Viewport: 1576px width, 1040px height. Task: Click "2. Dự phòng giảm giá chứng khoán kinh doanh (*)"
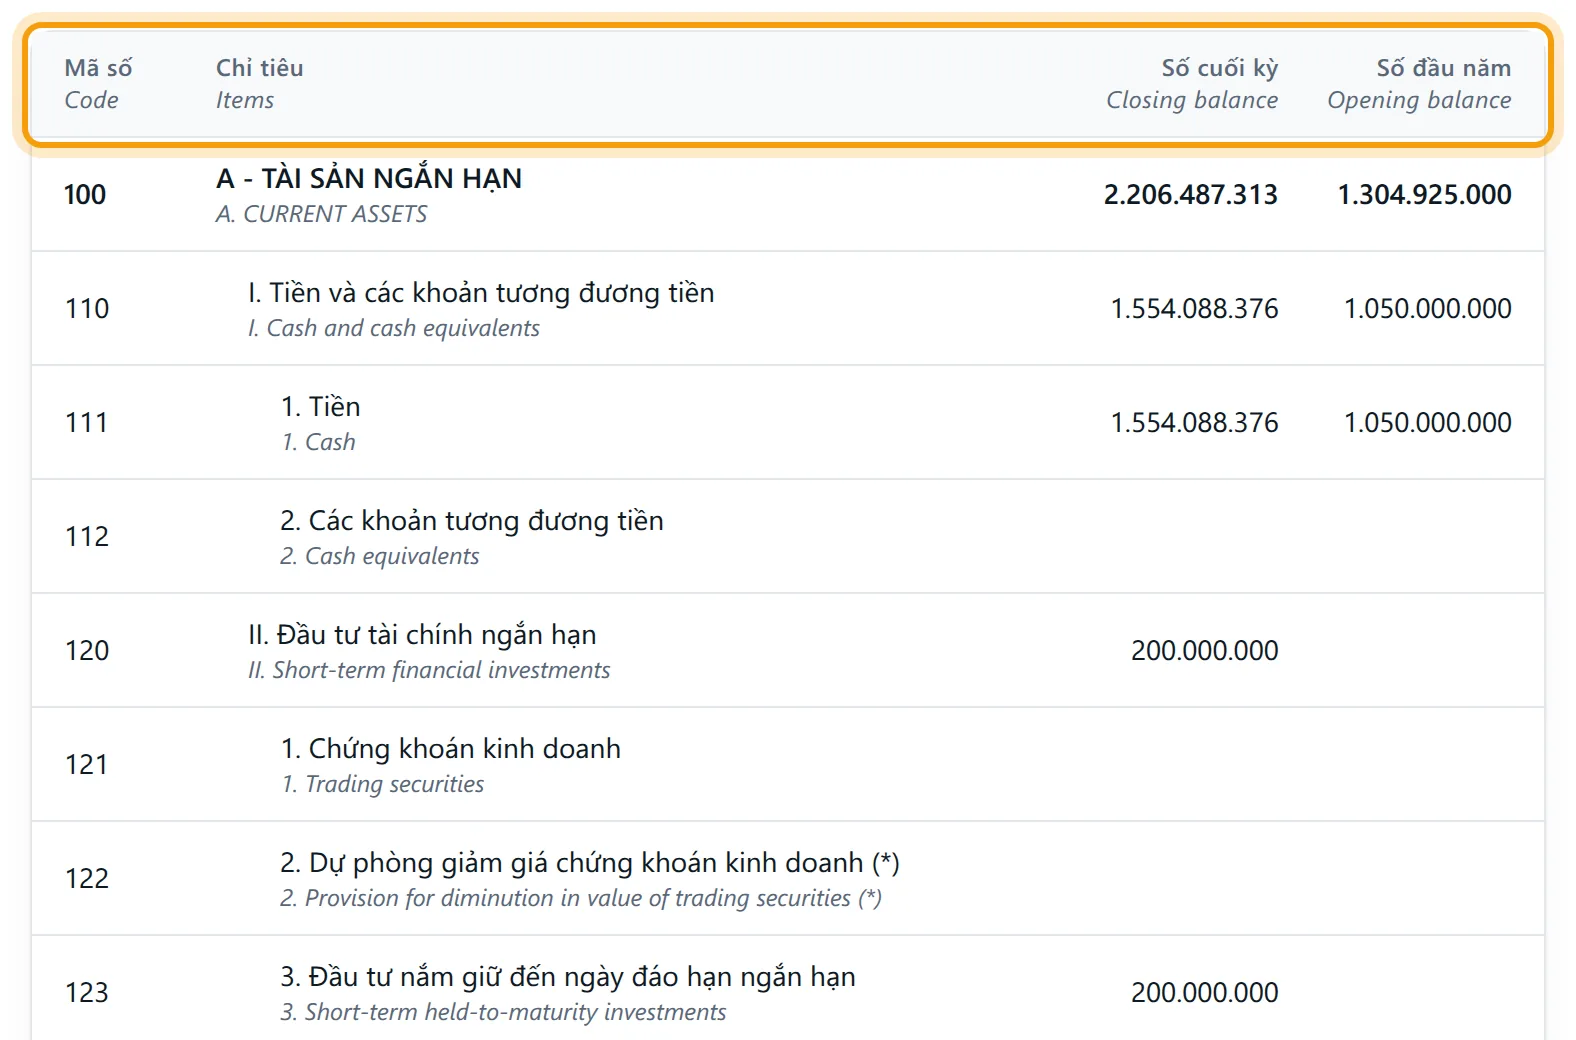point(590,862)
